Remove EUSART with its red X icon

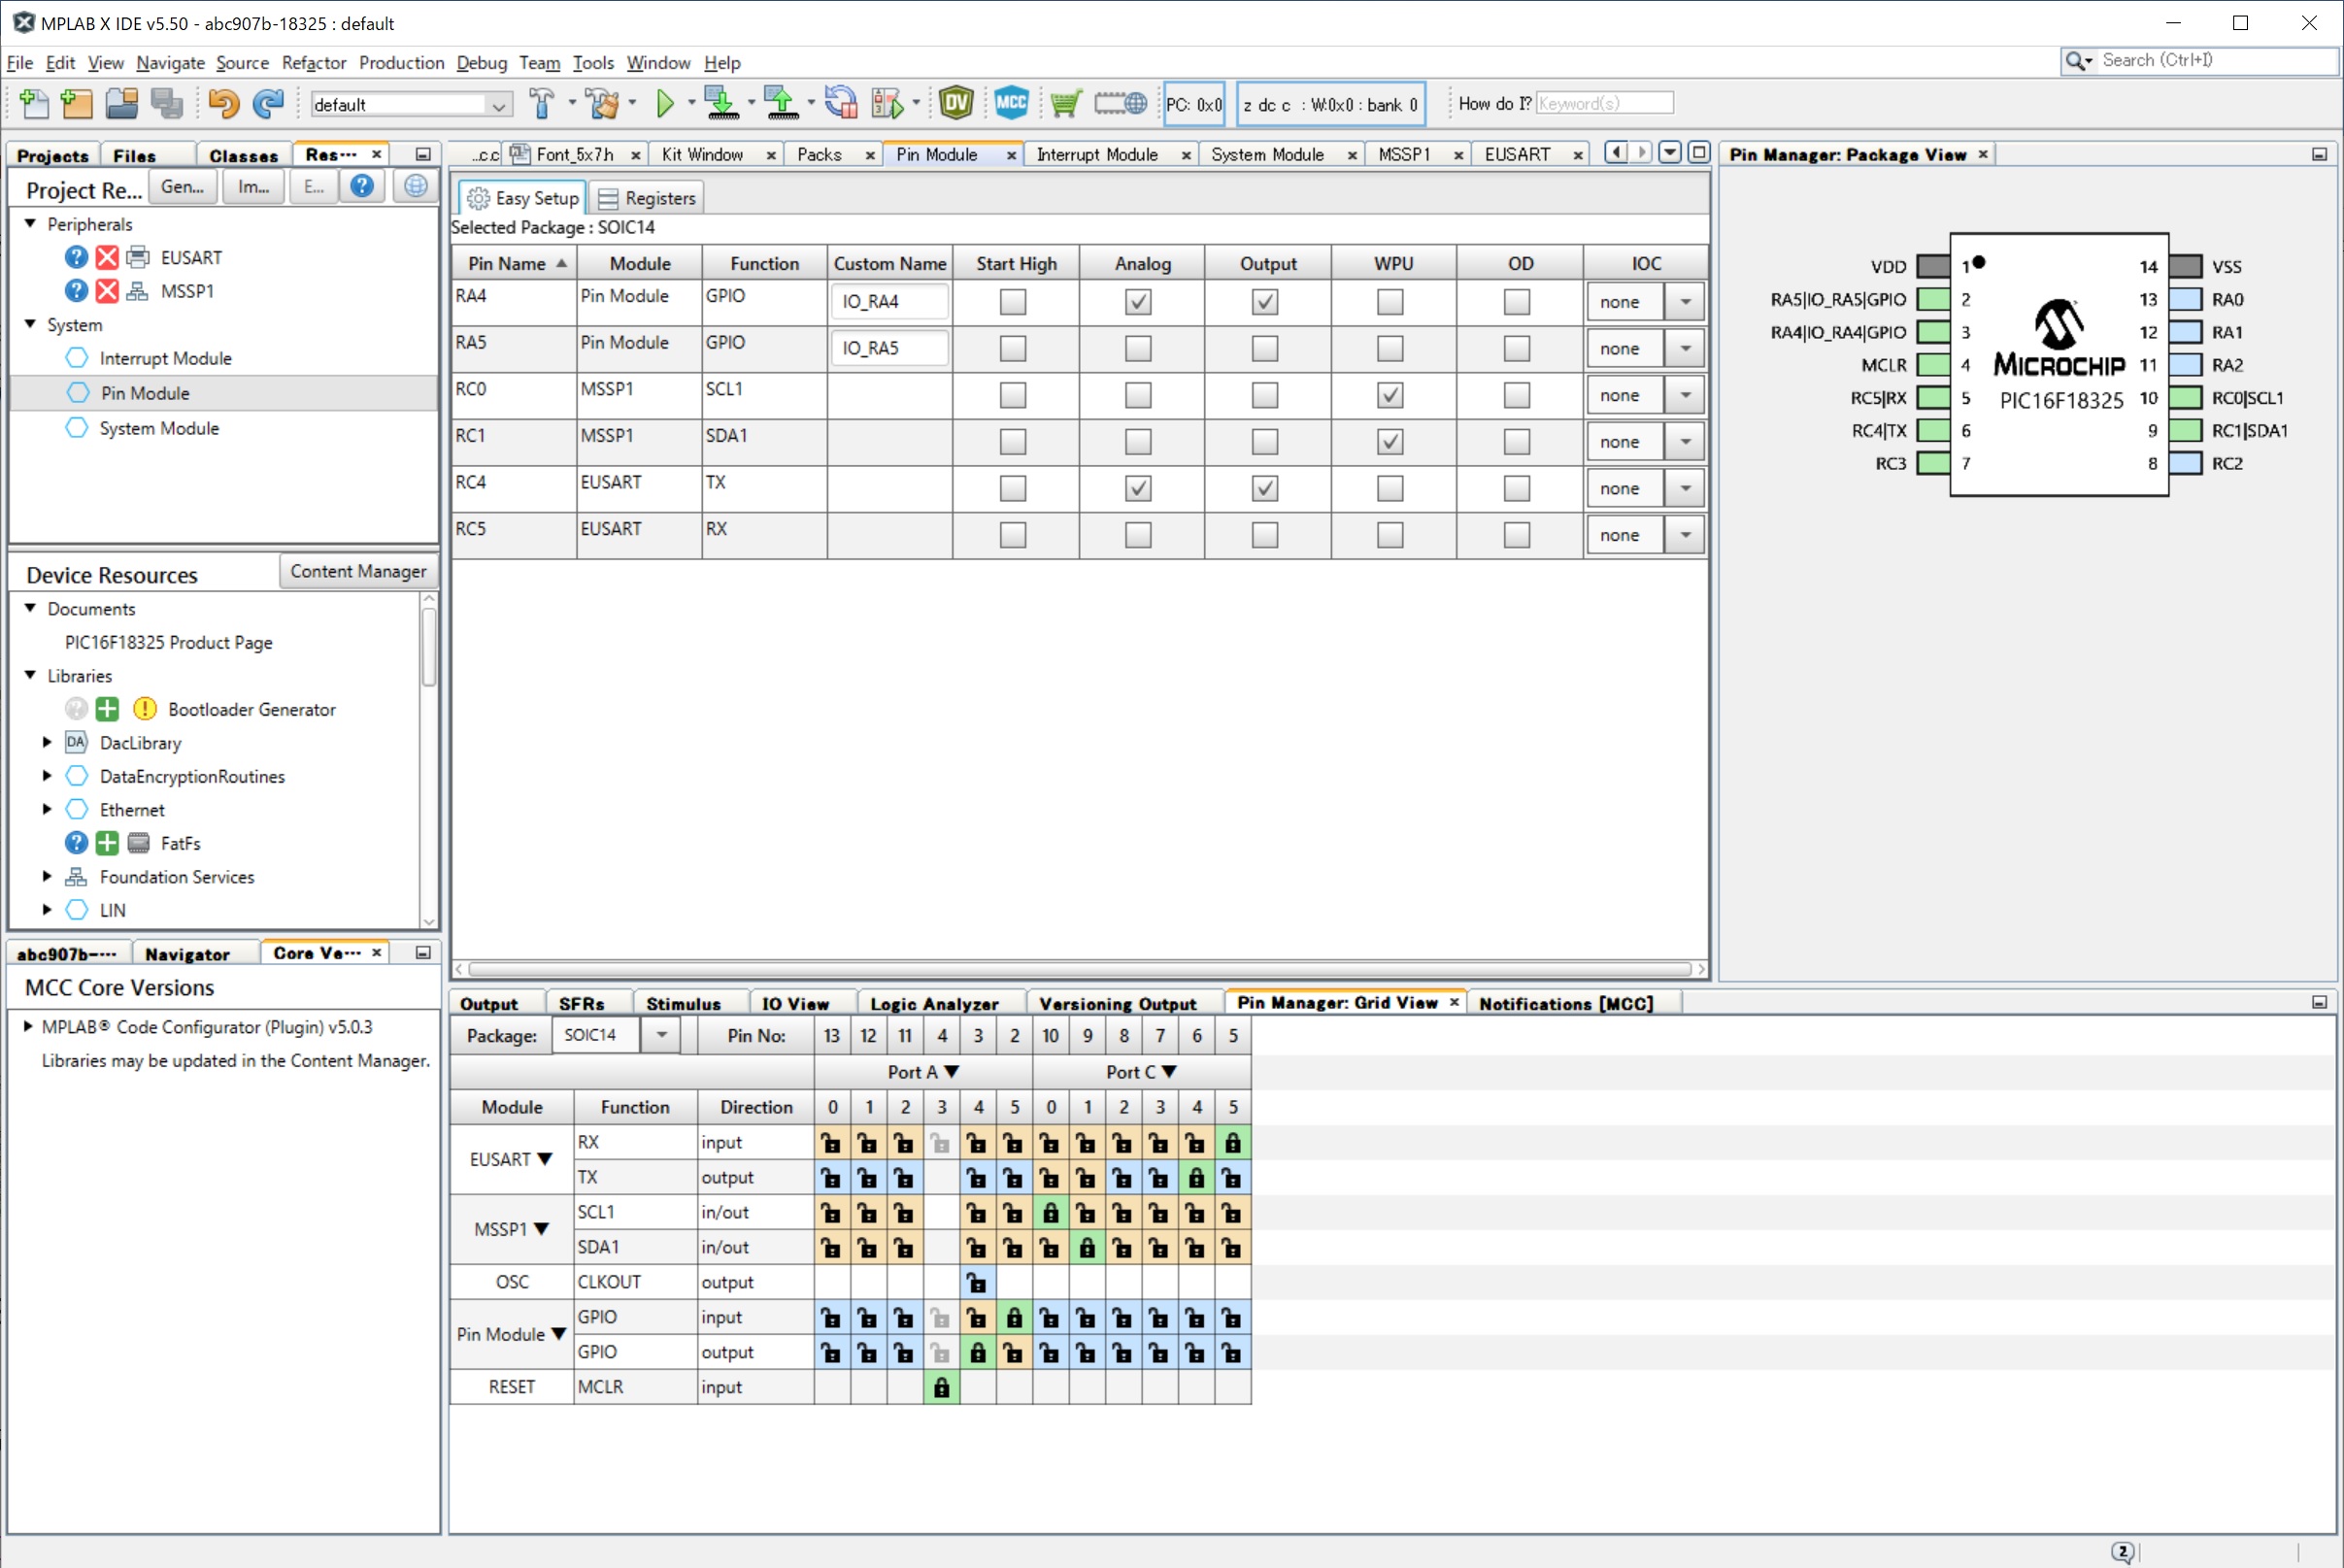tap(107, 257)
